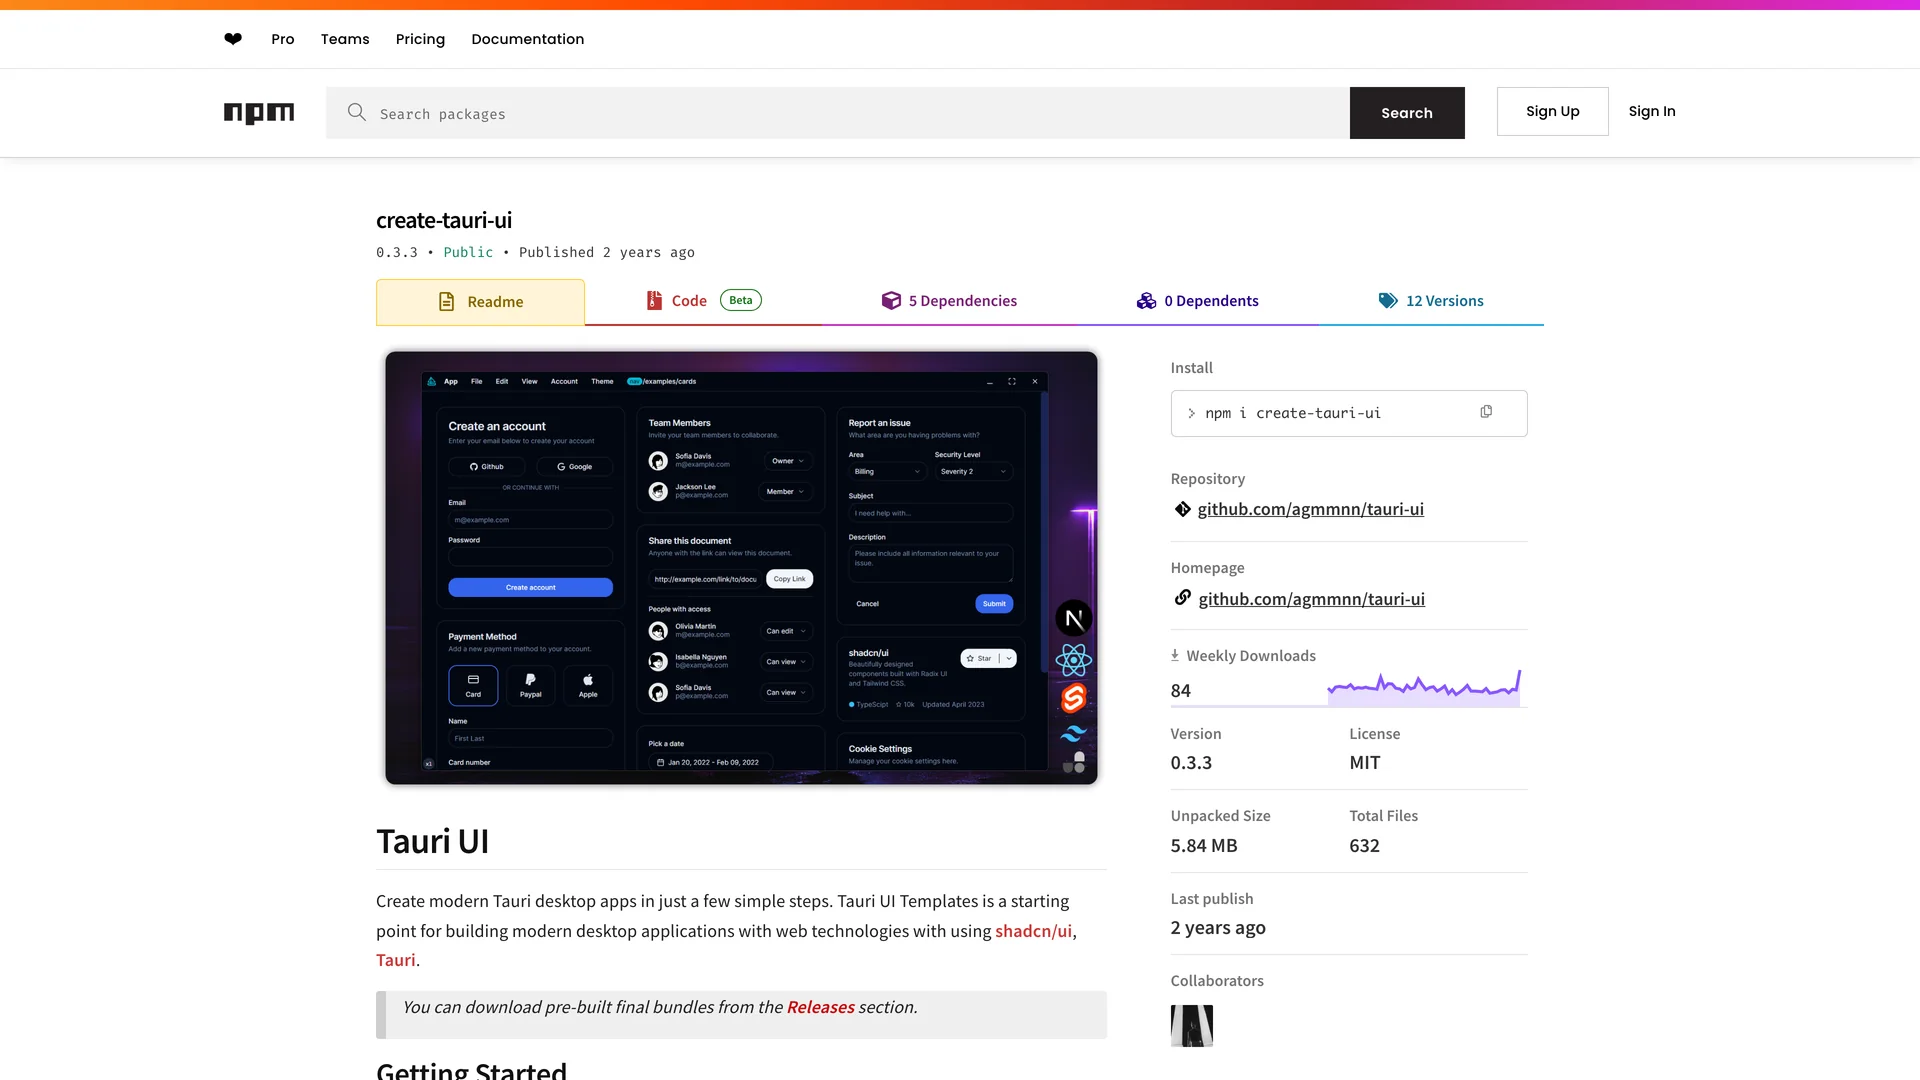This screenshot has width=1920, height=1080.
Task: Click the Search button
Action: [1406, 113]
